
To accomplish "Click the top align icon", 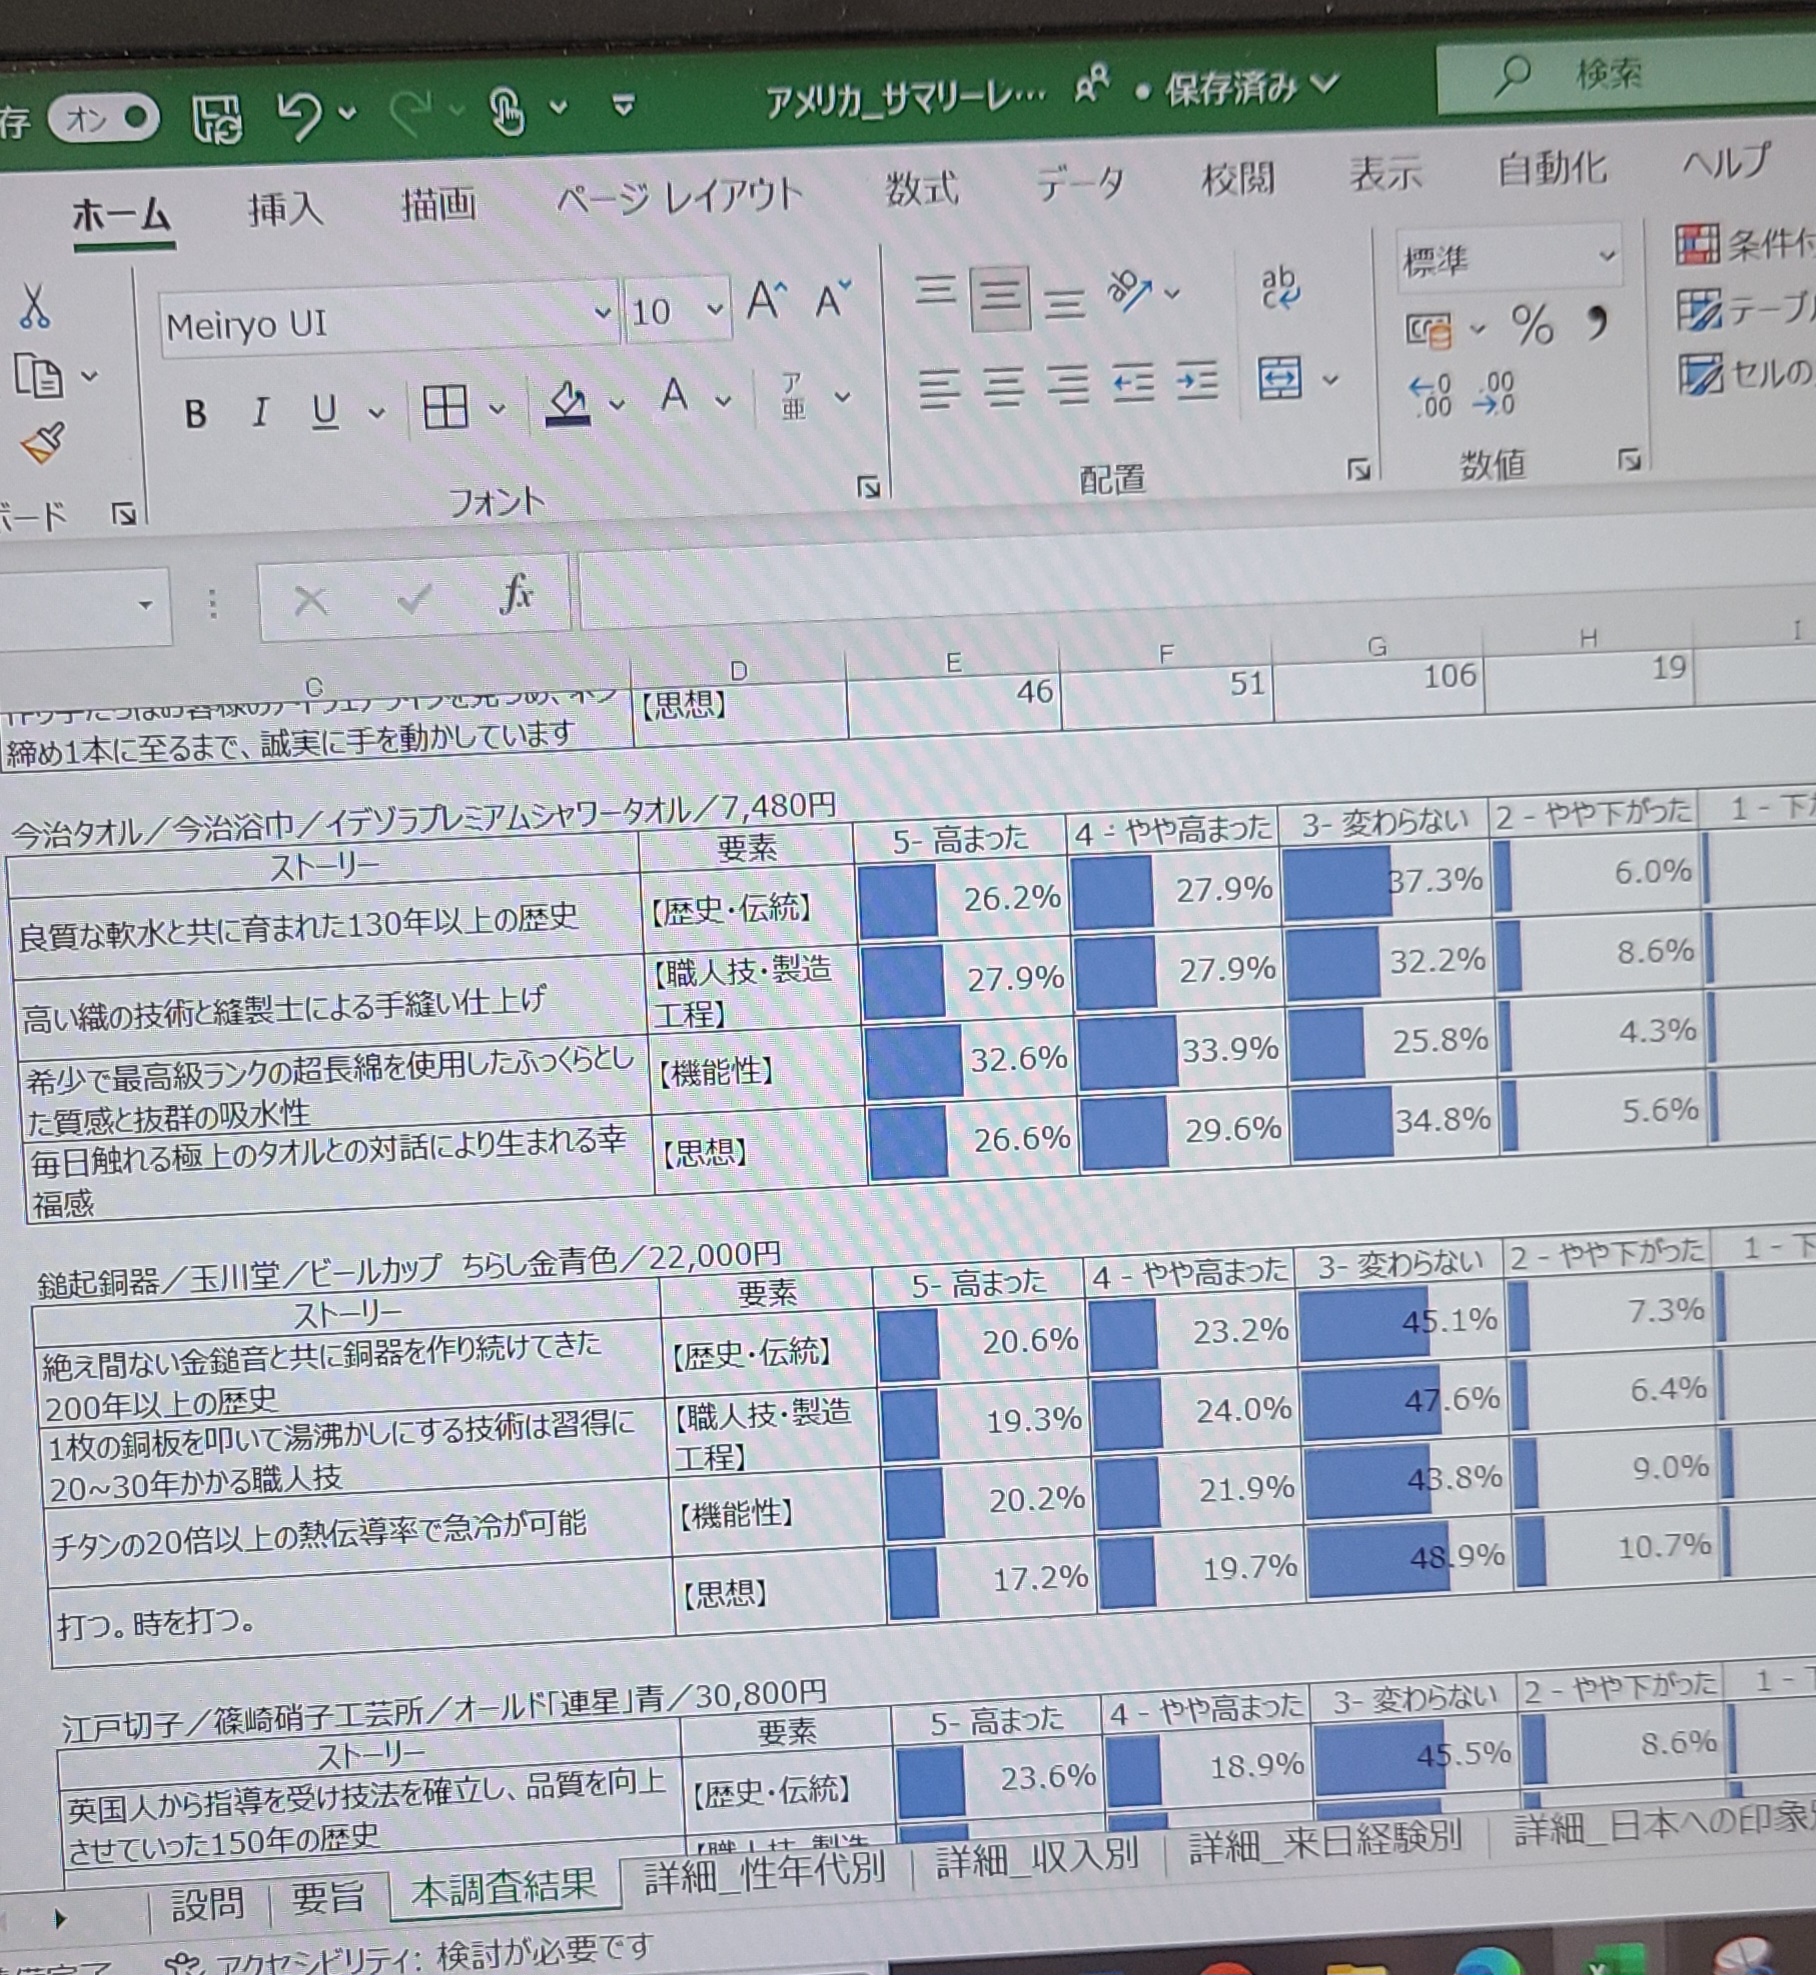I will pos(936,290).
